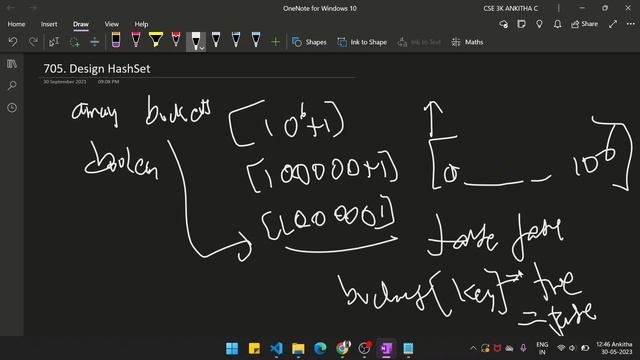Click the lightbulb Tell Me icon
This screenshot has width=640, height=360.
click(539, 24)
